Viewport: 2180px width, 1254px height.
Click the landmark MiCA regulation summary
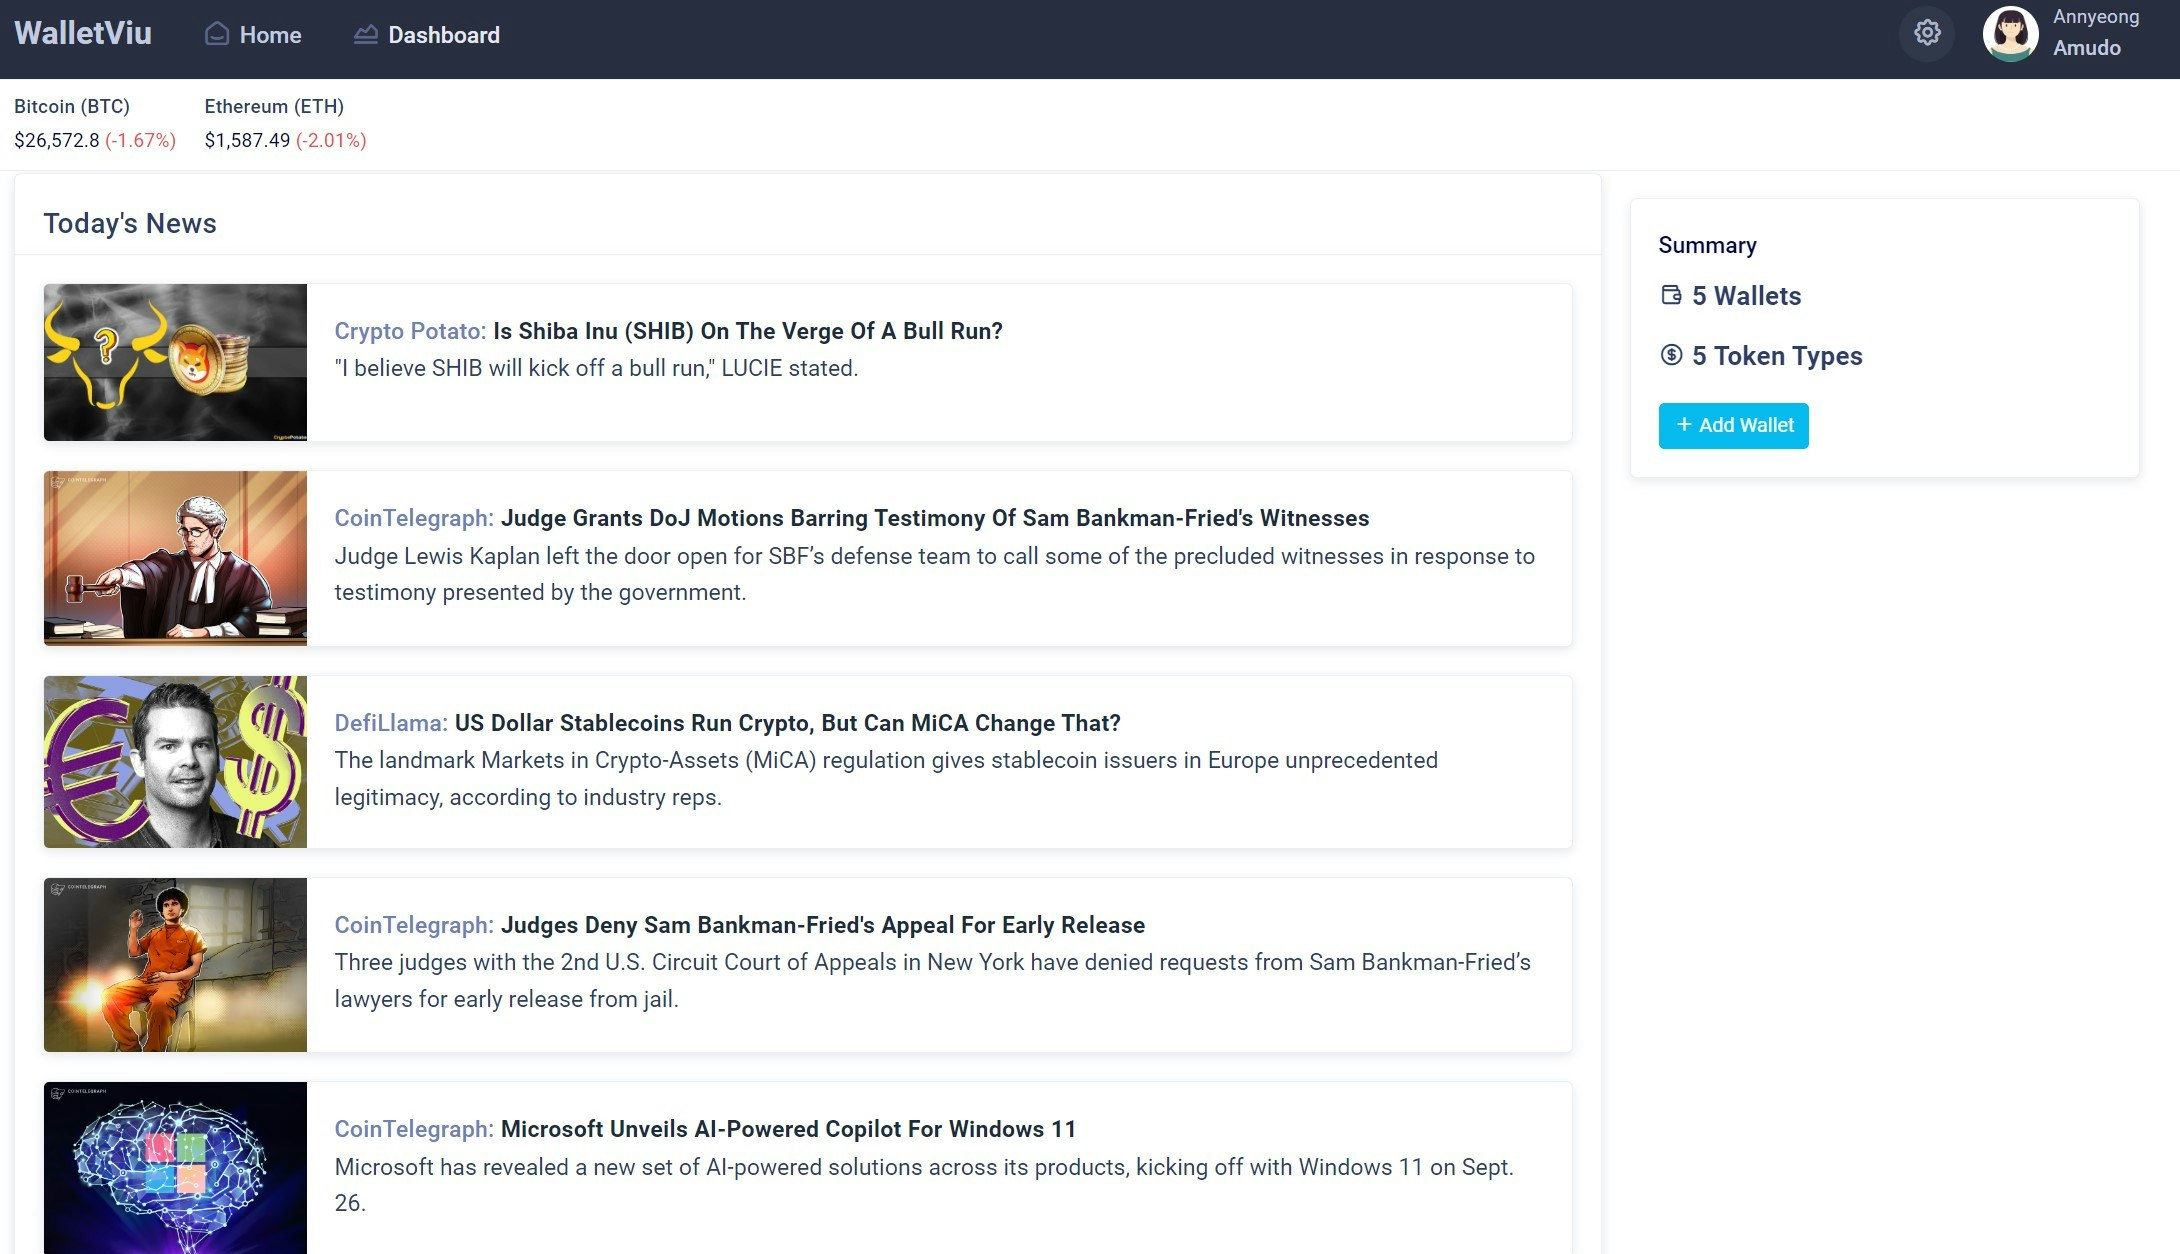886,779
